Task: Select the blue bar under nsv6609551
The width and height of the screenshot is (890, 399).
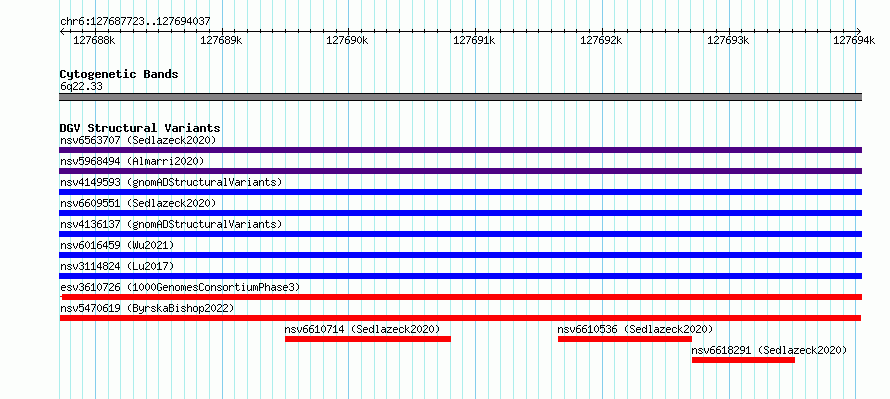Action: (x=460, y=213)
